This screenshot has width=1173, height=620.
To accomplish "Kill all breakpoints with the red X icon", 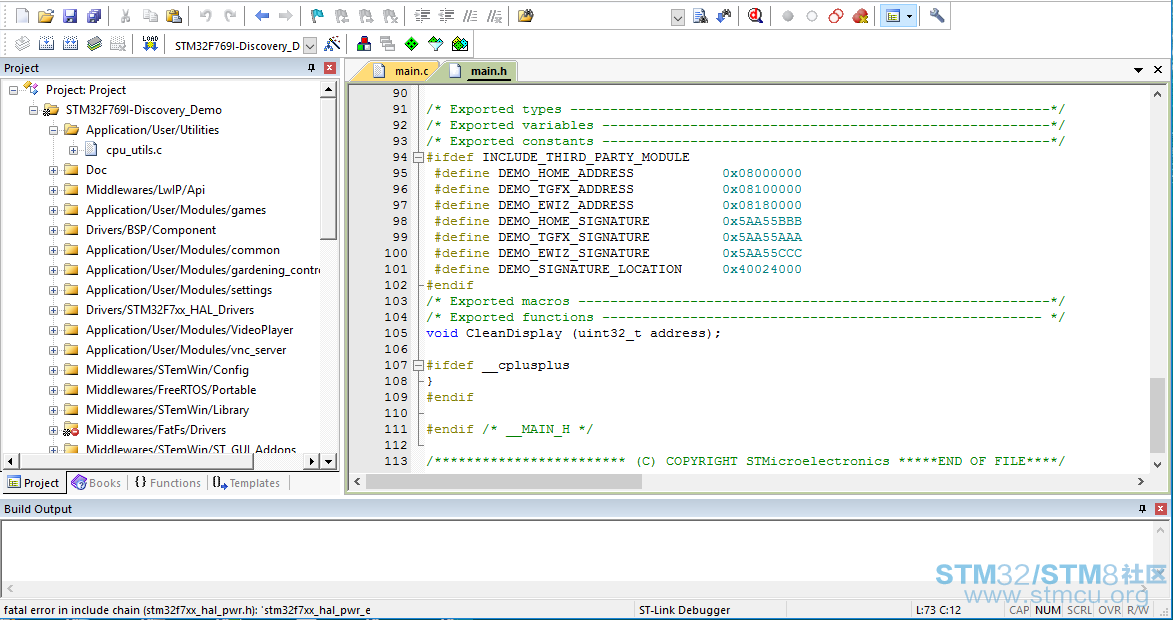I will pyautogui.click(x=860, y=16).
